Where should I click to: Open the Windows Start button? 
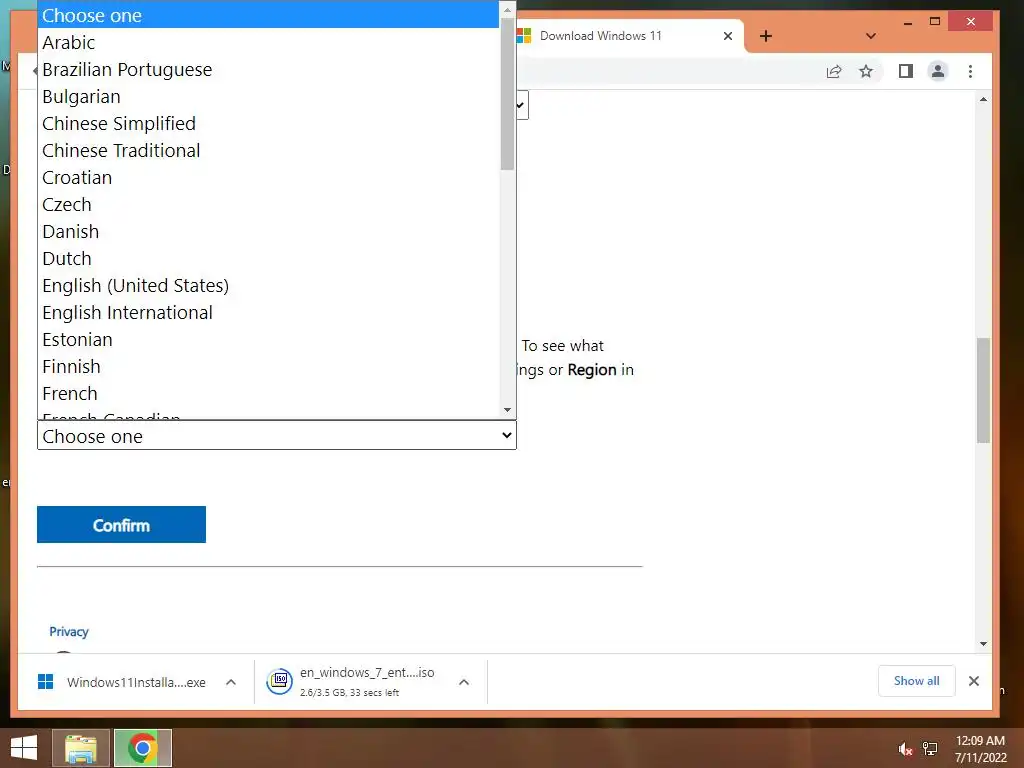[24, 748]
